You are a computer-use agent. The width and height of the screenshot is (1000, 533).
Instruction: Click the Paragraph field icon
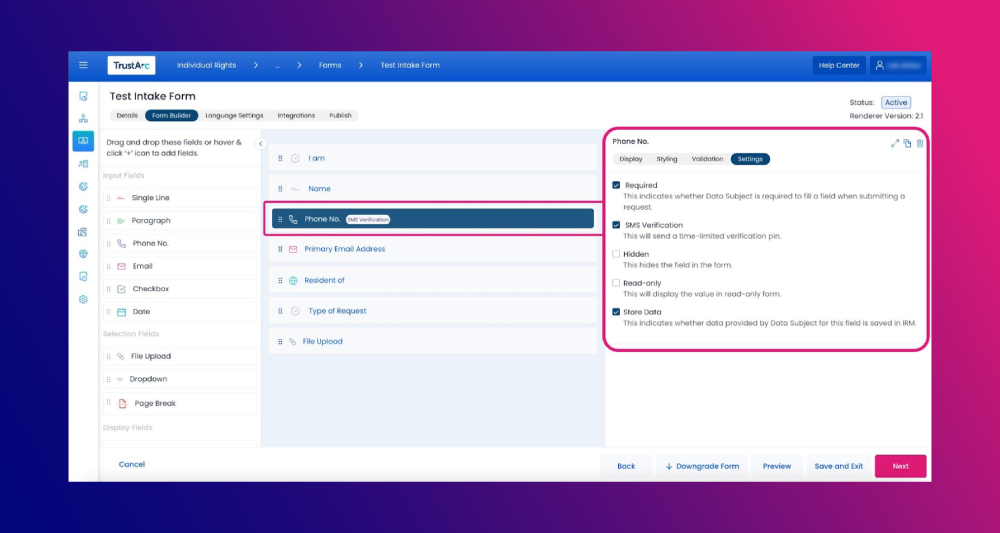point(121,221)
